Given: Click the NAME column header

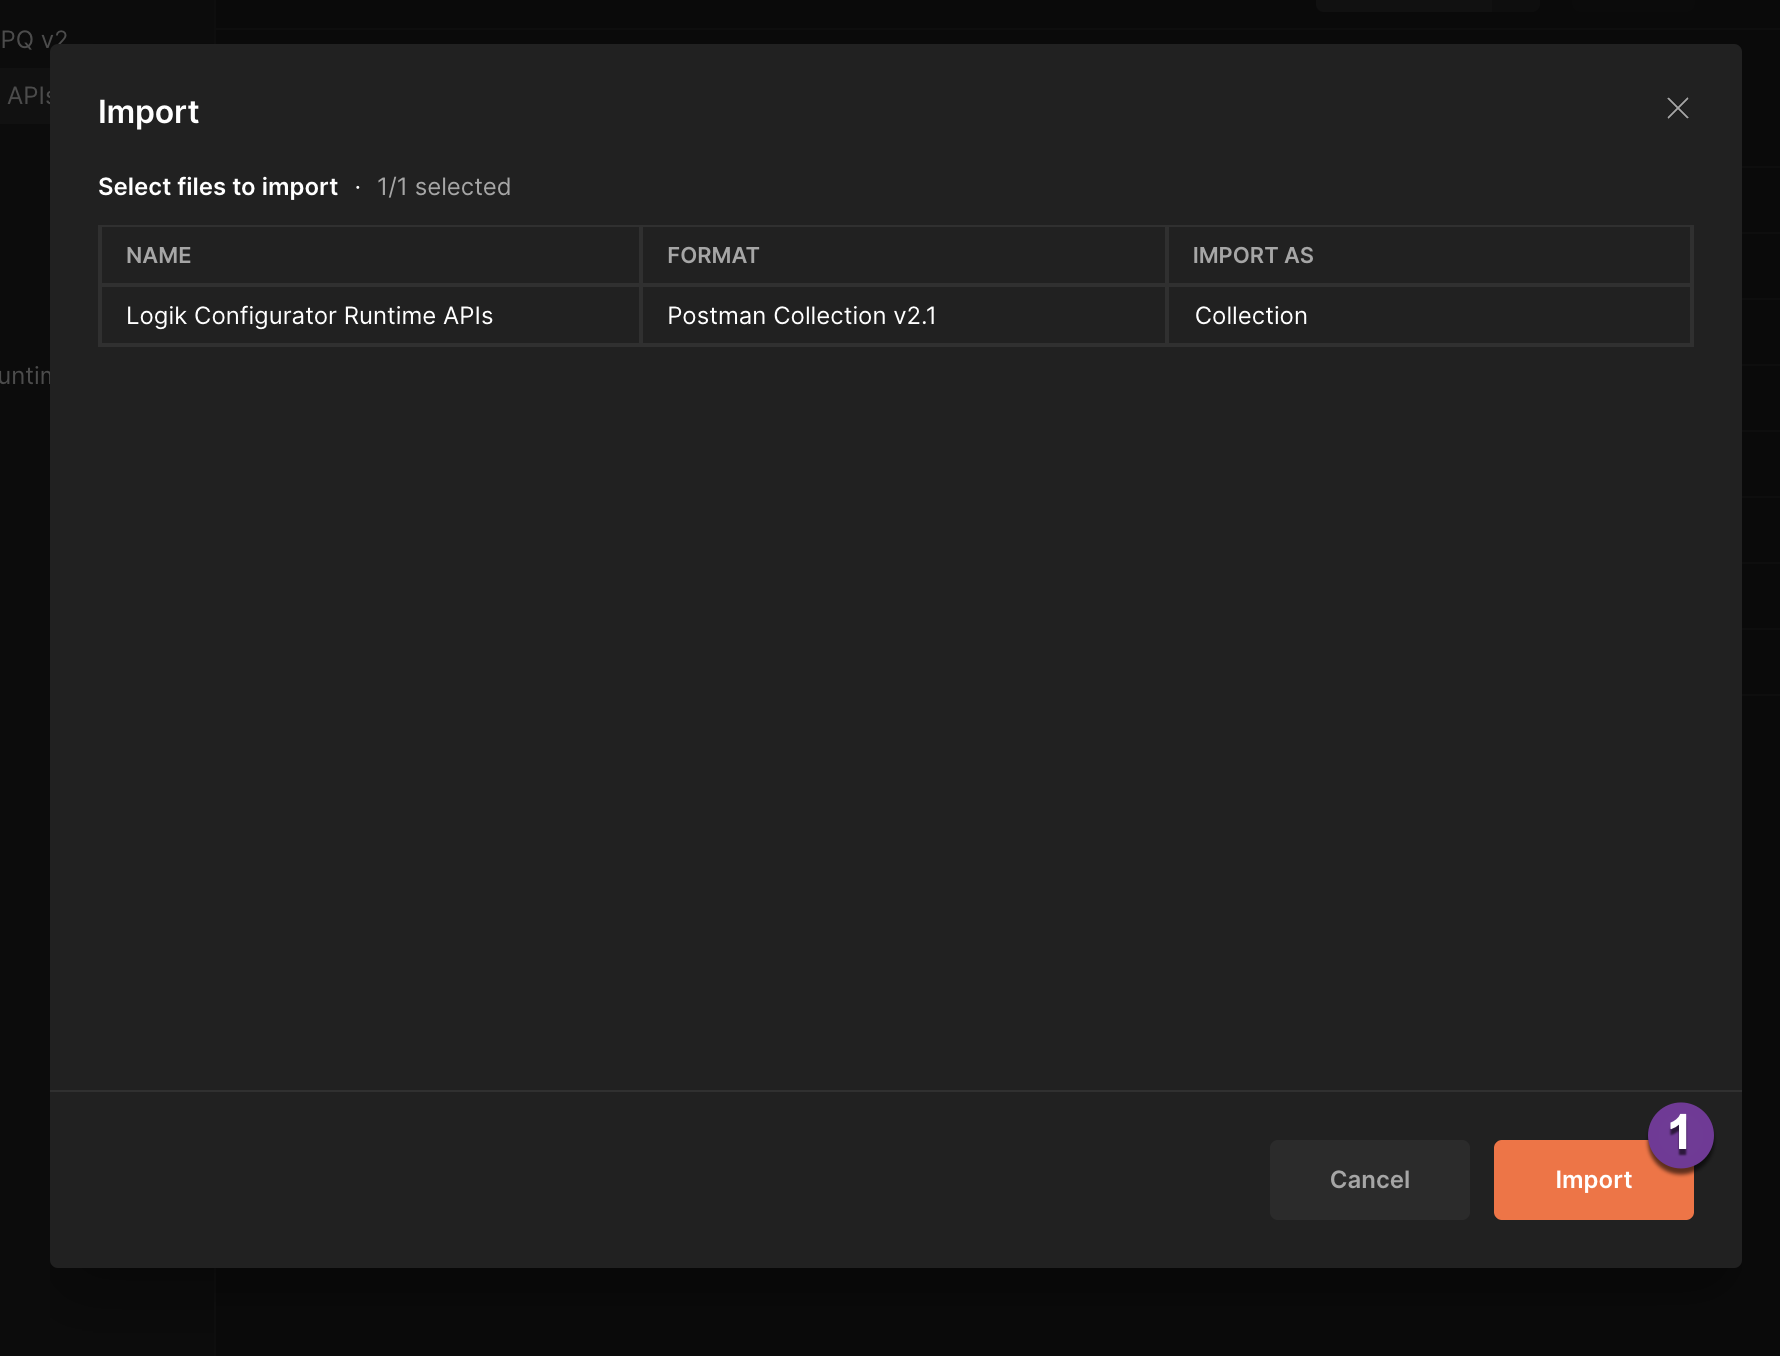Looking at the screenshot, I should (158, 255).
